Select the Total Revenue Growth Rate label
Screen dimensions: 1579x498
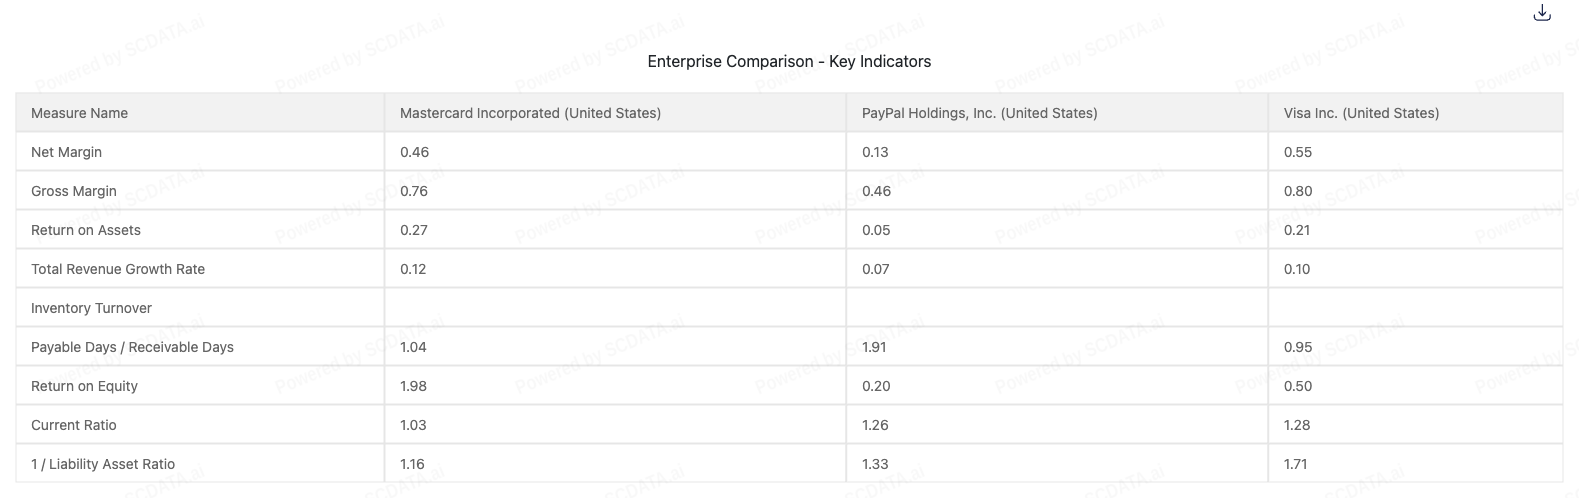pyautogui.click(x=118, y=269)
